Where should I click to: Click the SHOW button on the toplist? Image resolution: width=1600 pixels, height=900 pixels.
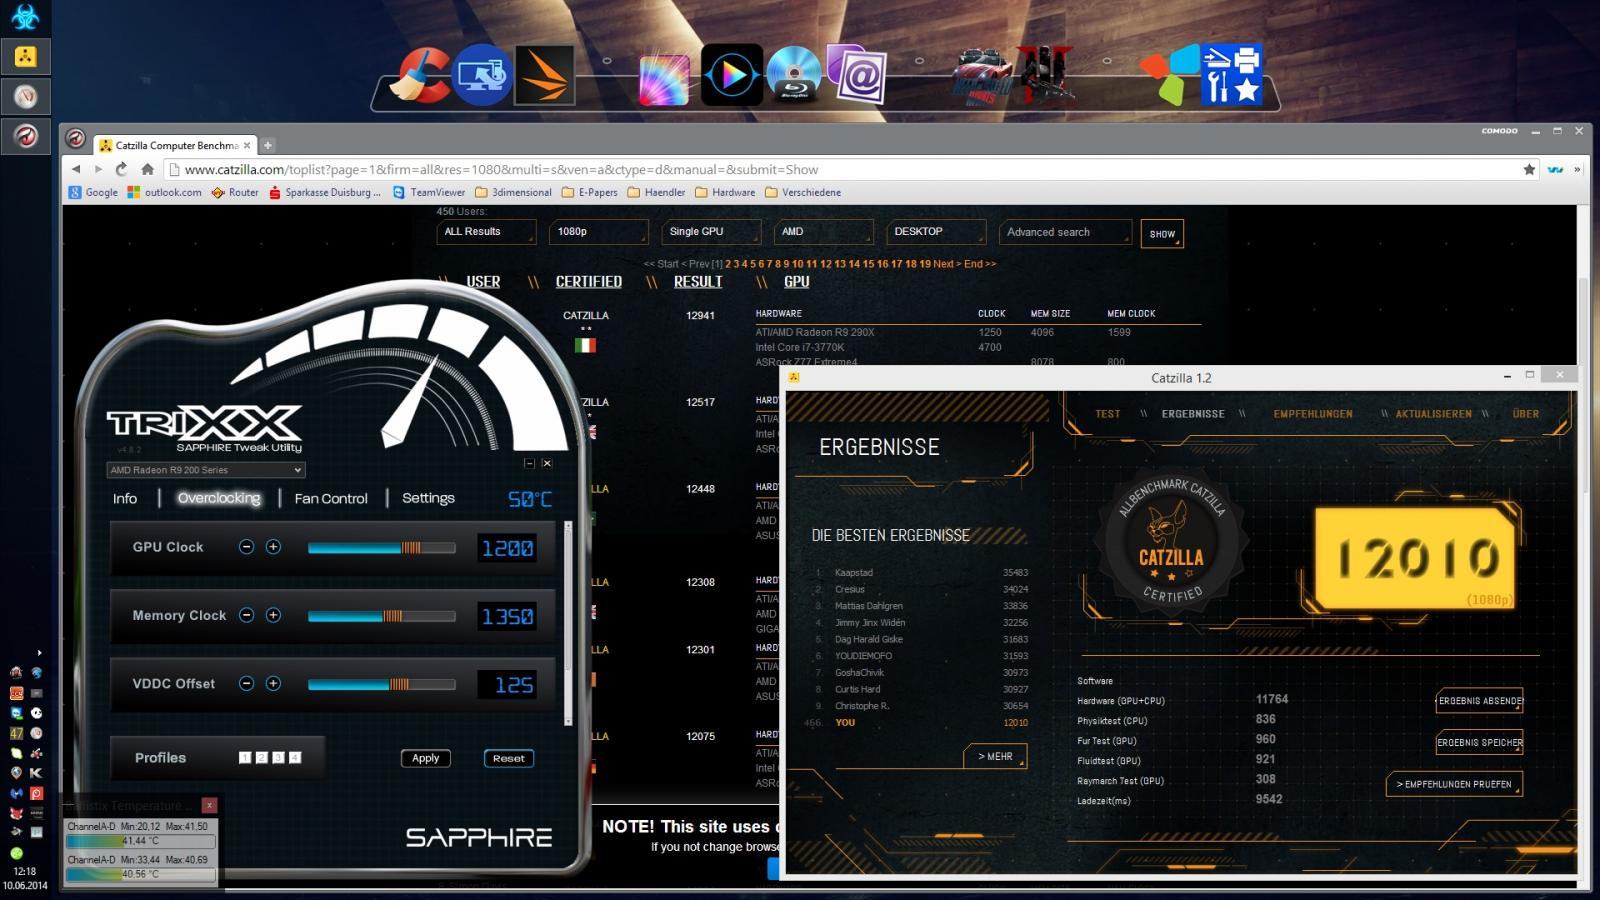pos(1162,234)
